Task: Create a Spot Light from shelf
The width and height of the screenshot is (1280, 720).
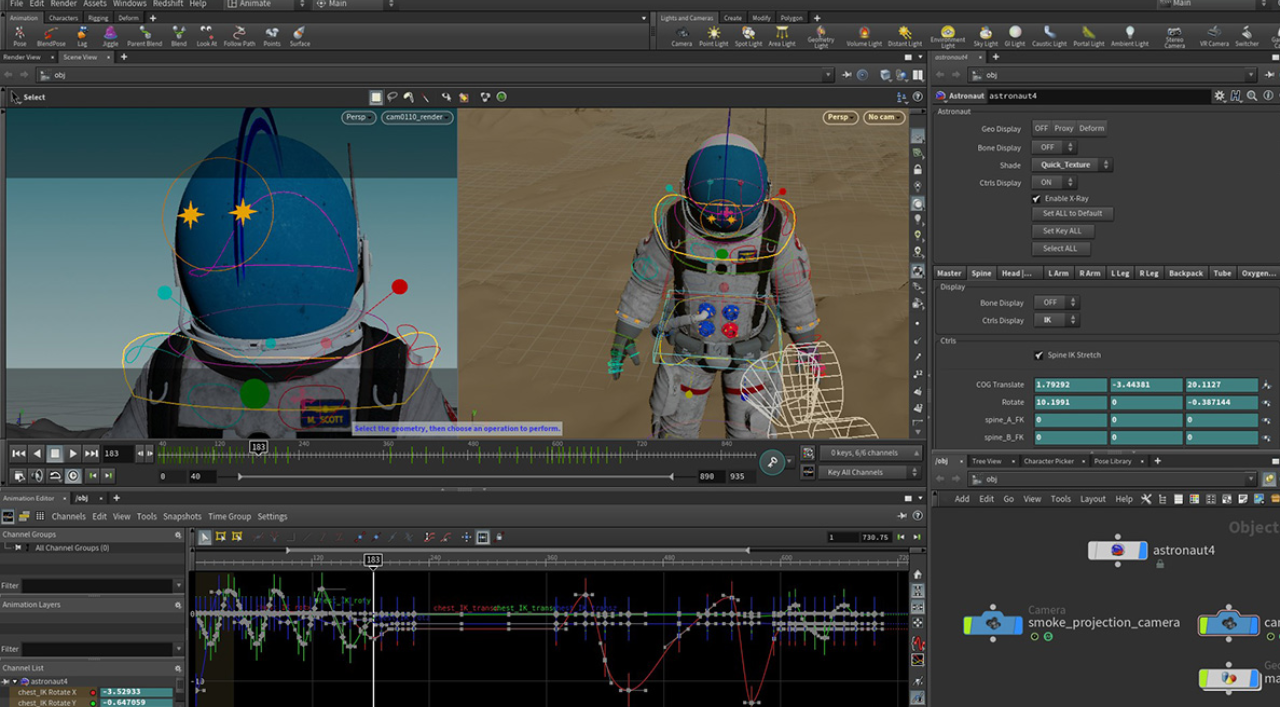Action: click(x=748, y=36)
